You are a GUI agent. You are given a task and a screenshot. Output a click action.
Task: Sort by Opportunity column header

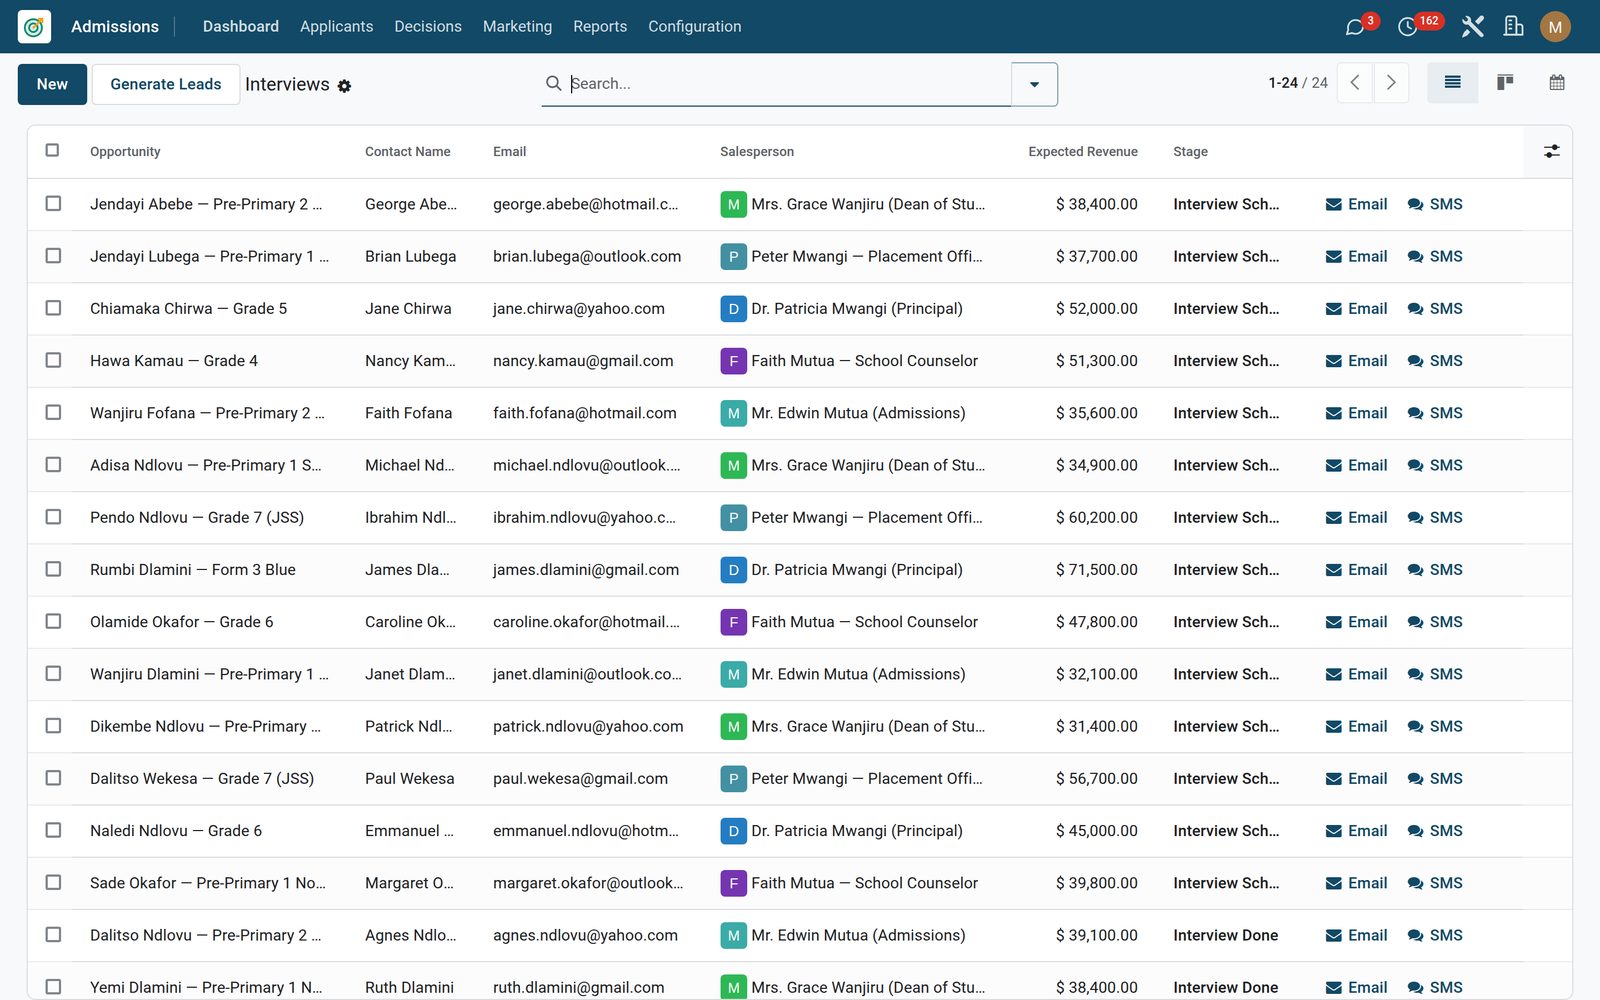point(125,152)
